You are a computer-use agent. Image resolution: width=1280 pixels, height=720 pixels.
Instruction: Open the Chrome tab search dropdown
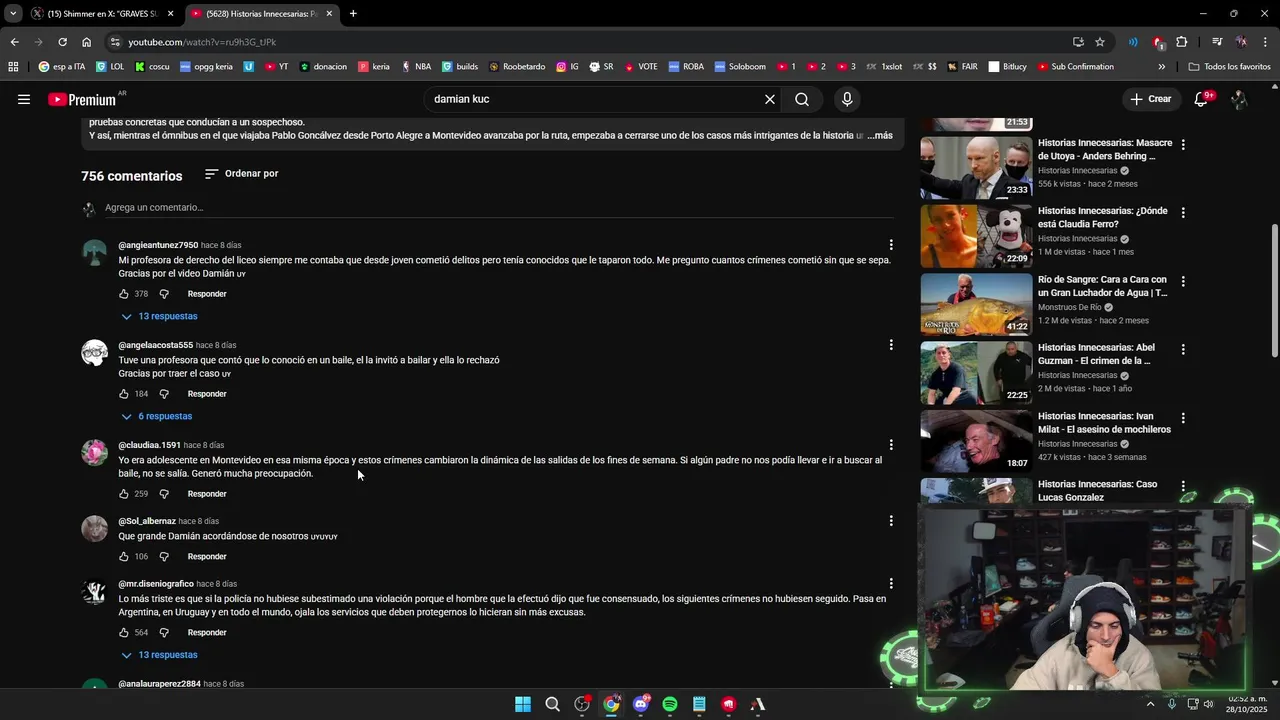(13, 14)
